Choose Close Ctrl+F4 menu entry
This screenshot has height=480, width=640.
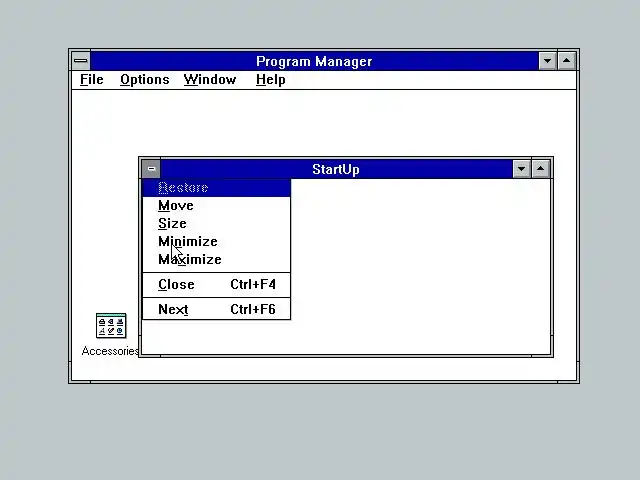[216, 284]
